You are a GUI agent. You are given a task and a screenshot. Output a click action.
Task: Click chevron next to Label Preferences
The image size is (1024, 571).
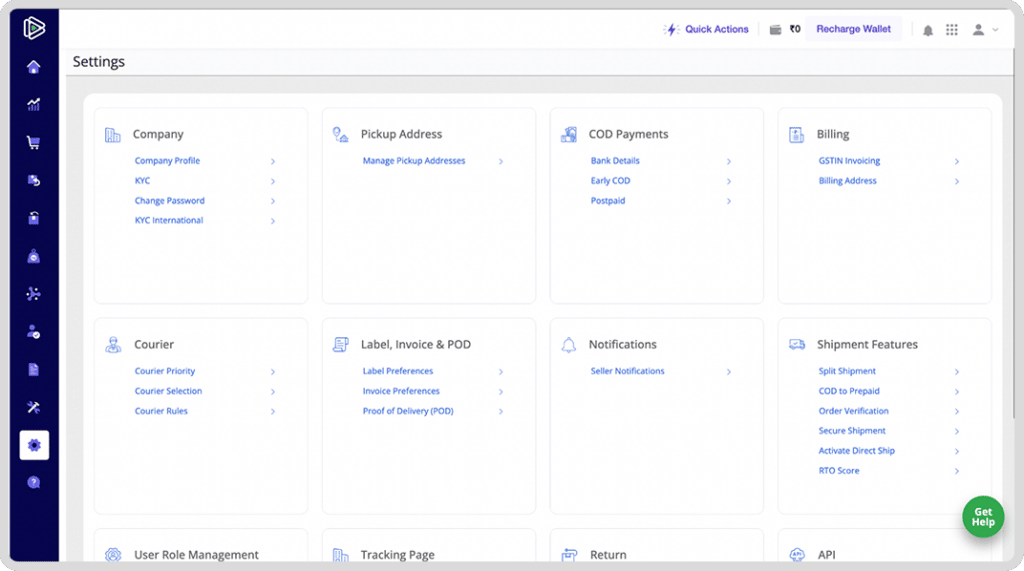[x=501, y=372]
